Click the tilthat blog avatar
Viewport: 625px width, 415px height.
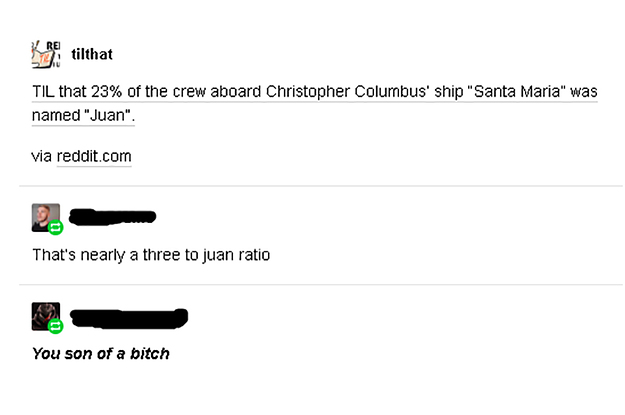coord(46,53)
